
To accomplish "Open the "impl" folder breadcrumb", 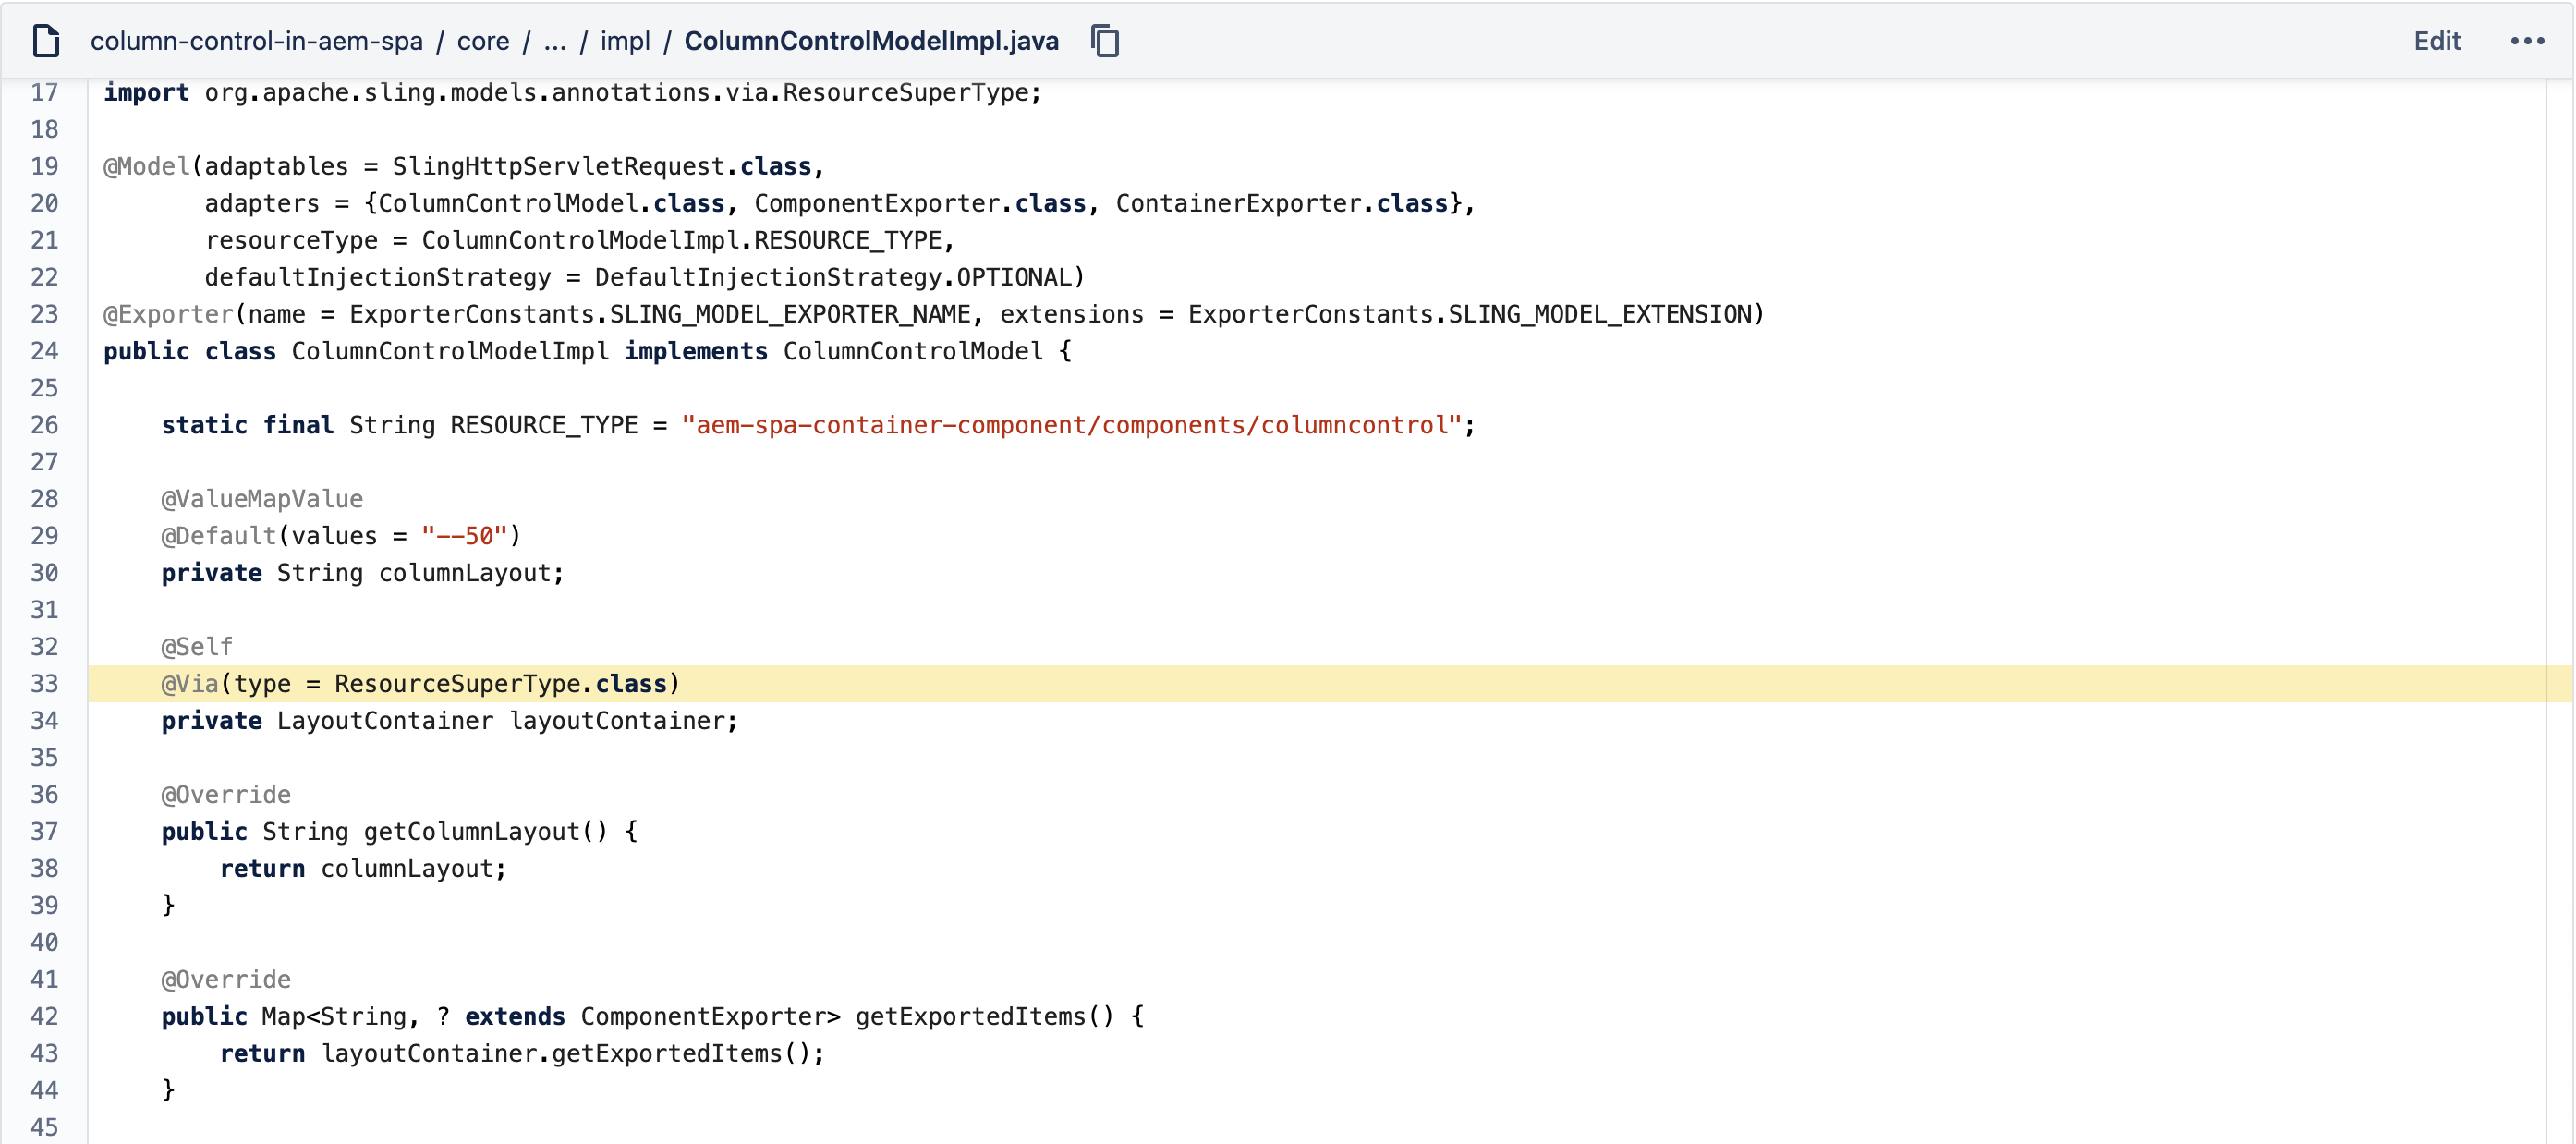I will [x=625, y=41].
